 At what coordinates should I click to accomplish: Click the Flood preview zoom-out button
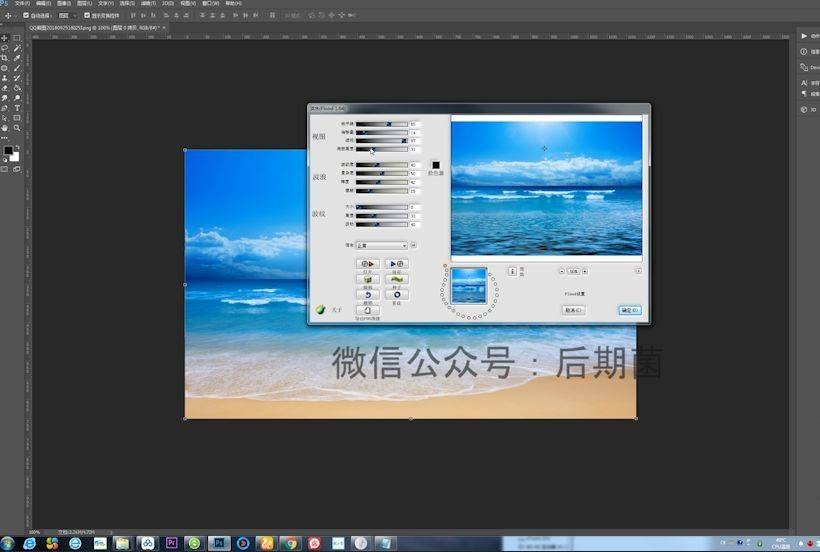tap(562, 271)
